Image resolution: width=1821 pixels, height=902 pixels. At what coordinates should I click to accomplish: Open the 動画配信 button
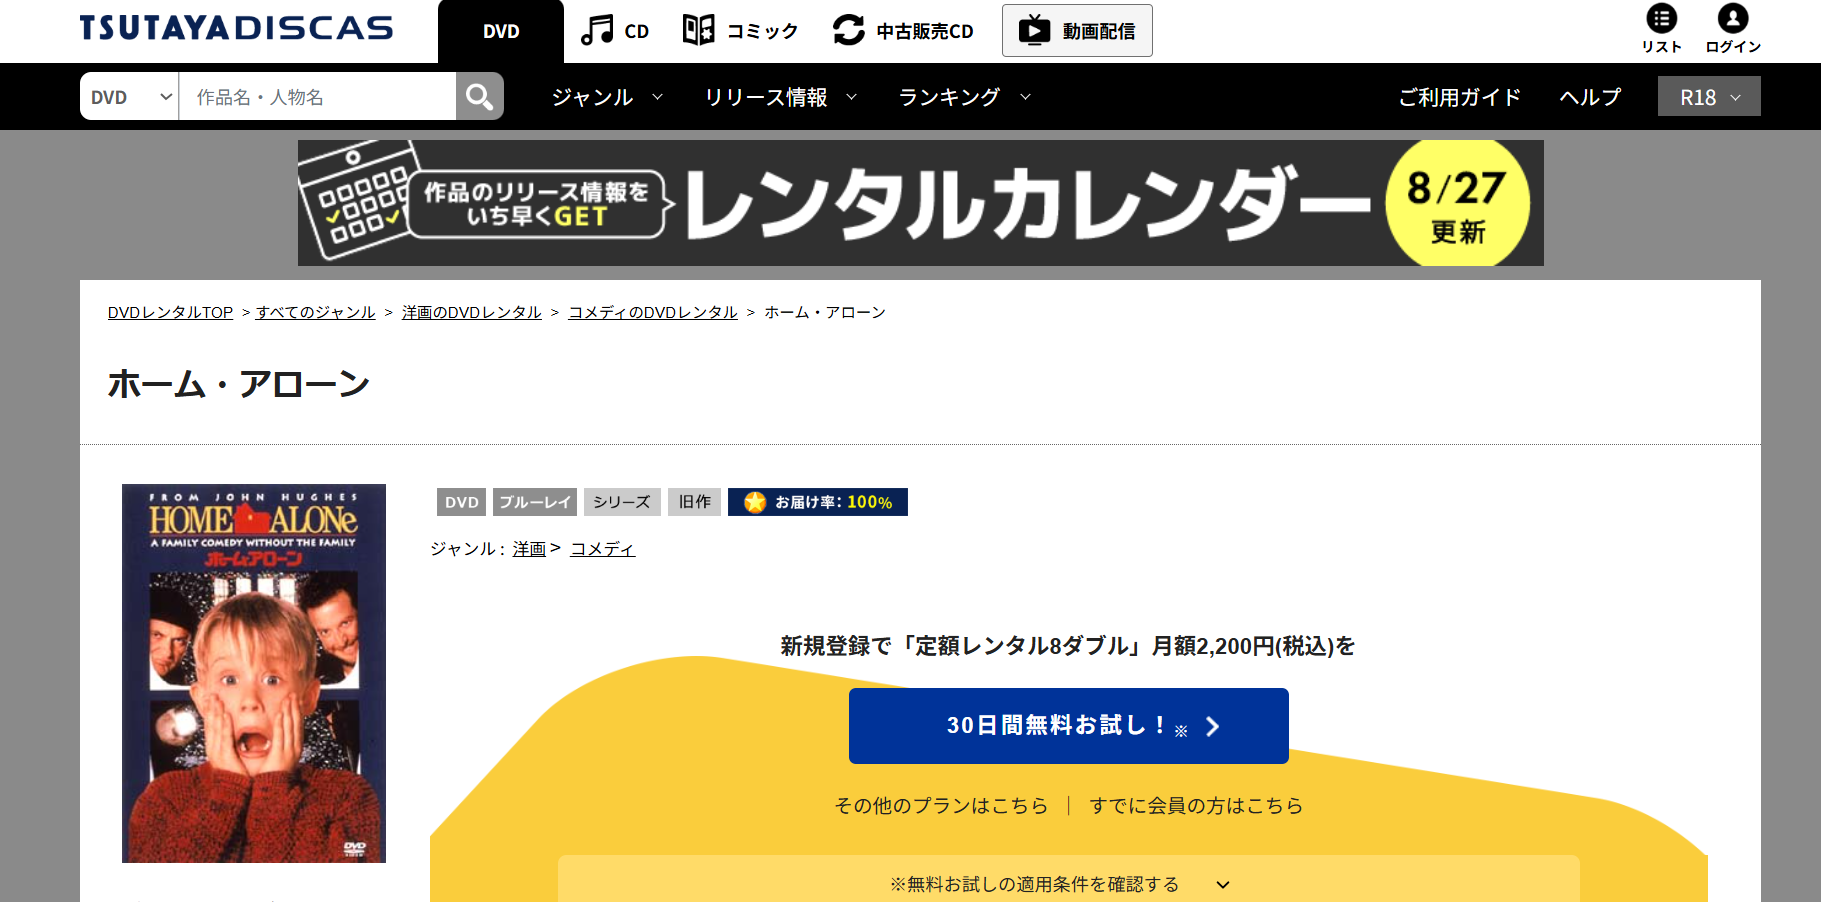[x=1077, y=30]
